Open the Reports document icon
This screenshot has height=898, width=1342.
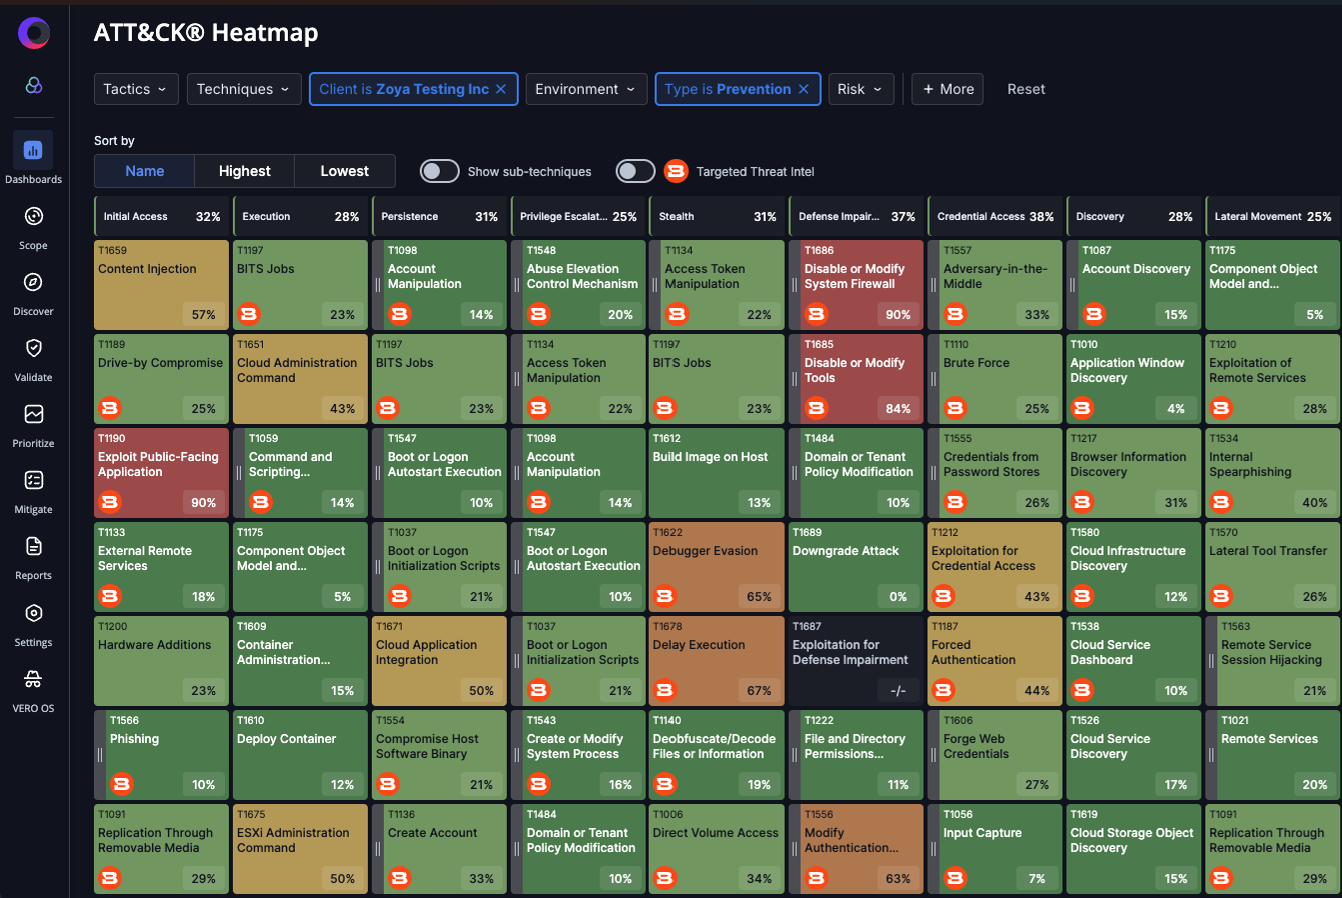pyautogui.click(x=33, y=547)
